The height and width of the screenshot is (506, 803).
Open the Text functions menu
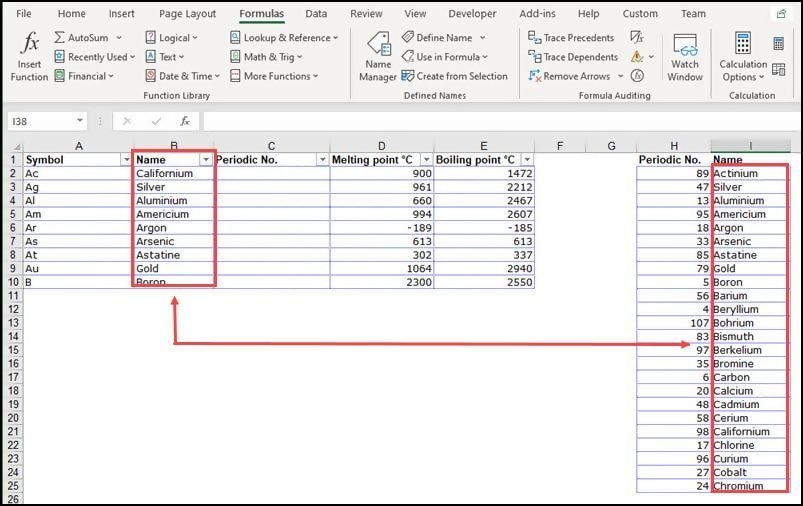click(165, 57)
